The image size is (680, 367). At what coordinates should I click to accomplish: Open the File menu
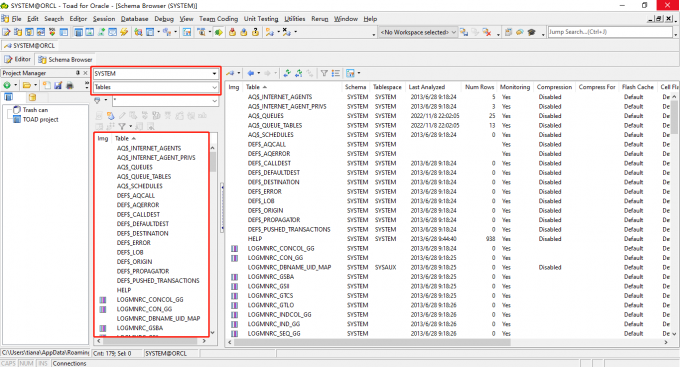[16, 19]
